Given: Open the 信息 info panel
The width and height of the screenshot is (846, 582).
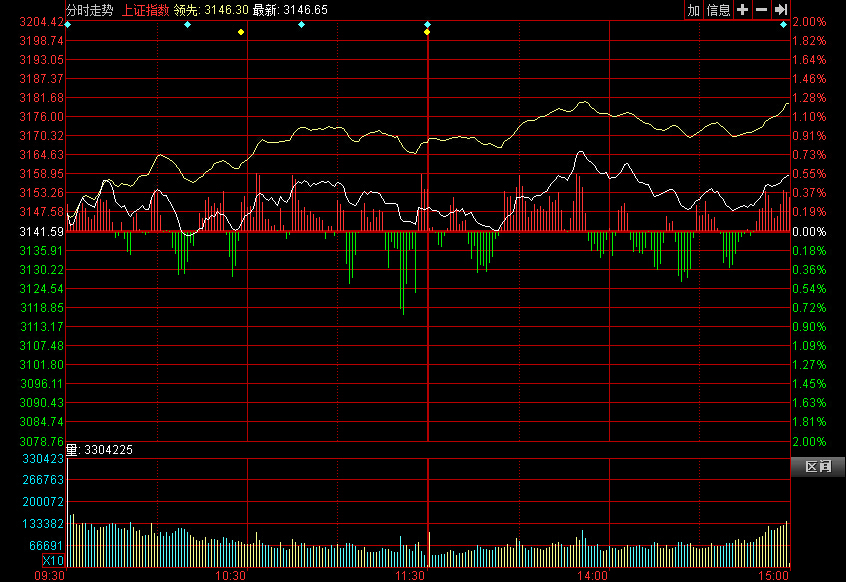Looking at the screenshot, I should [719, 10].
